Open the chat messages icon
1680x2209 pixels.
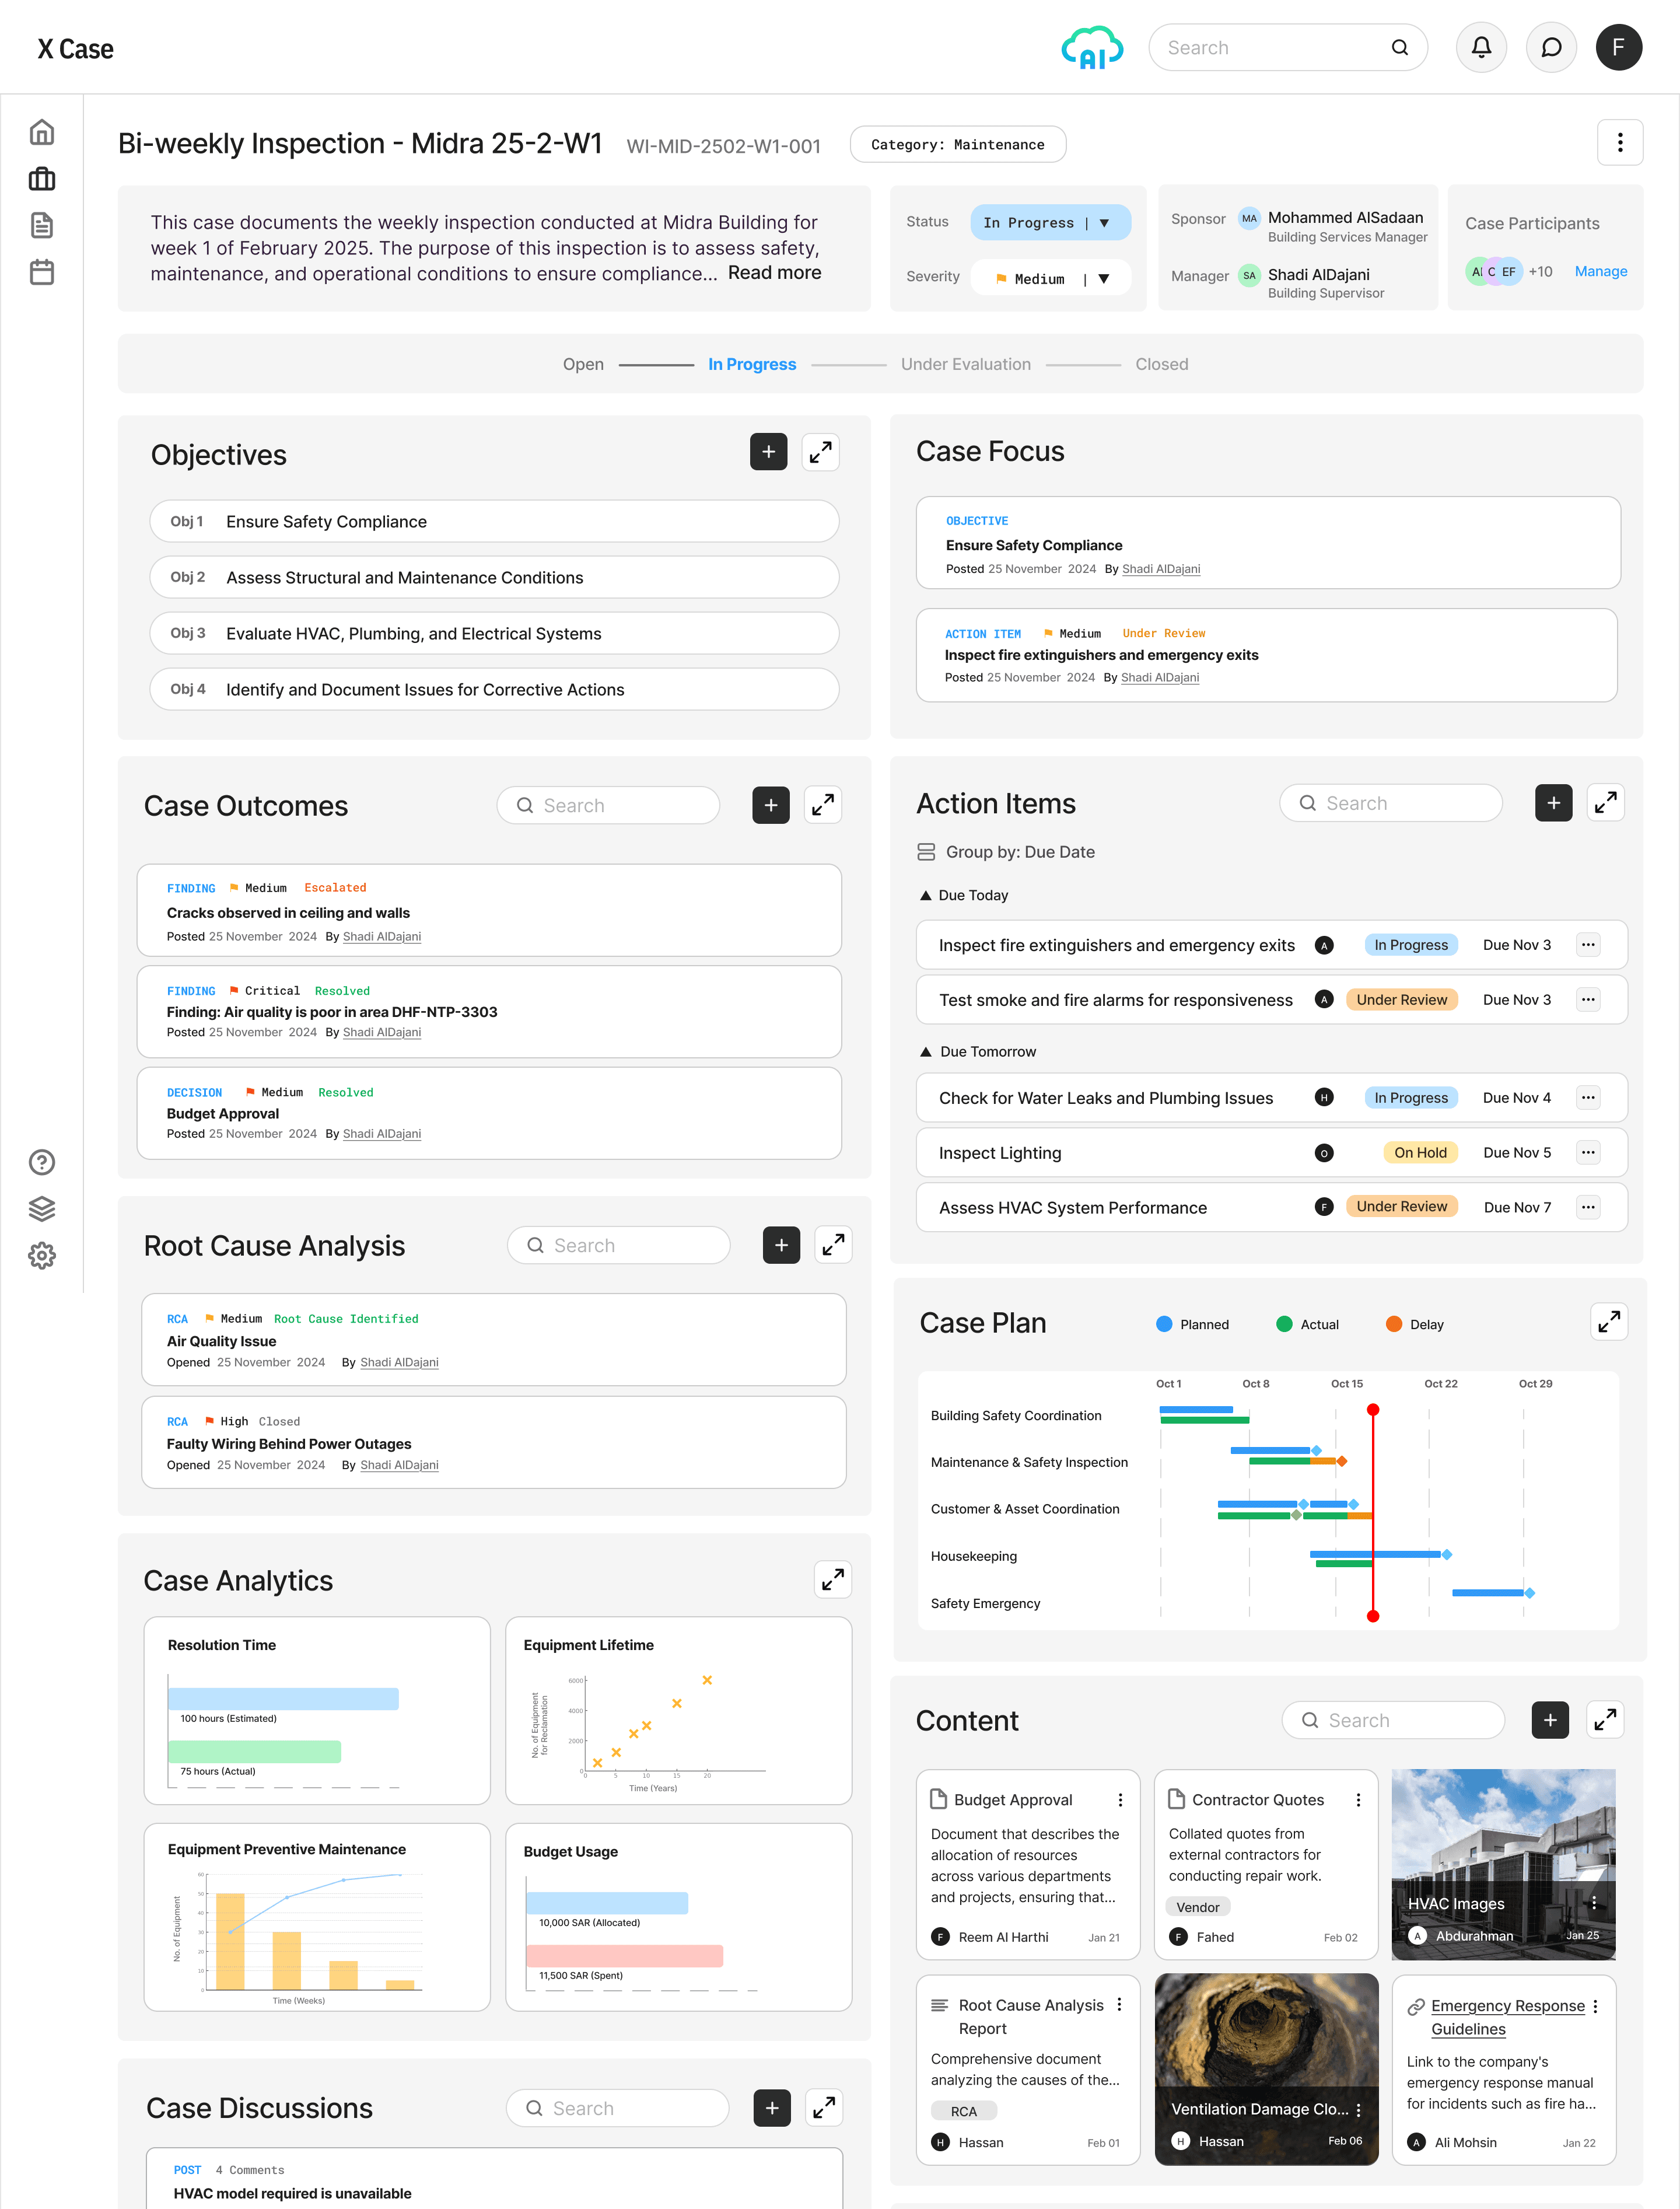click(x=1551, y=48)
